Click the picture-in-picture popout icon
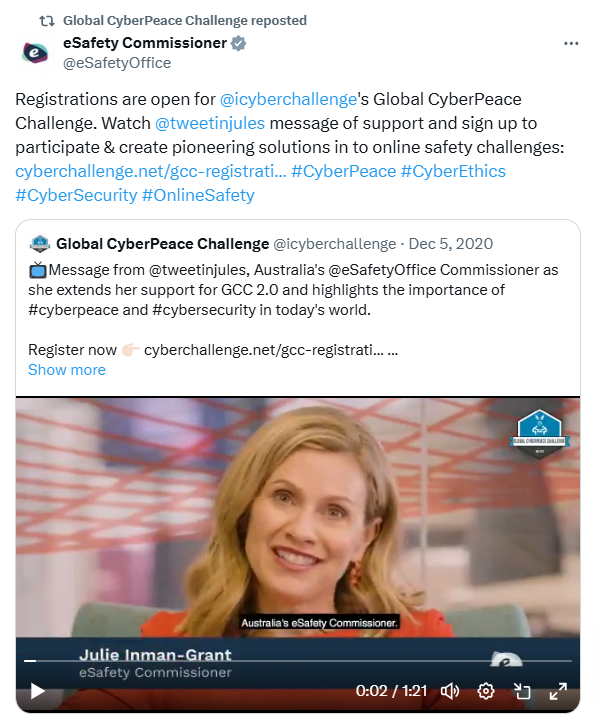Screen dimensions: 595x728 (522, 691)
